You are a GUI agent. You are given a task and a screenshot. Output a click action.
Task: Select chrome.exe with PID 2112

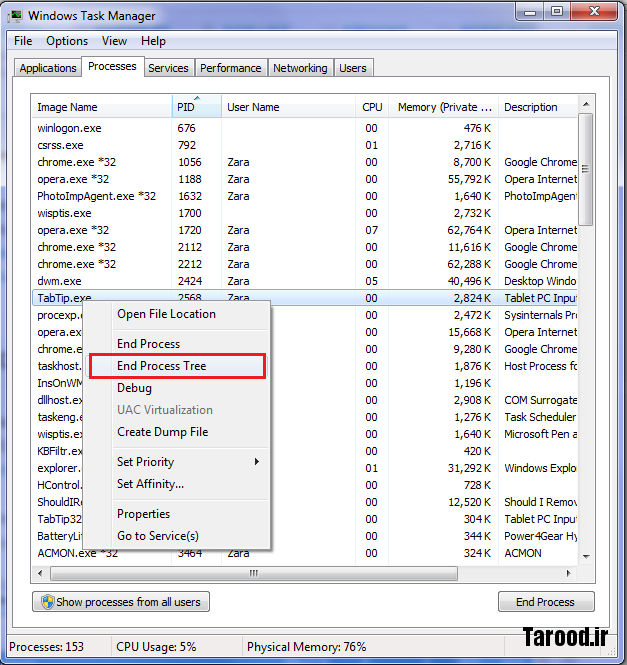305,247
